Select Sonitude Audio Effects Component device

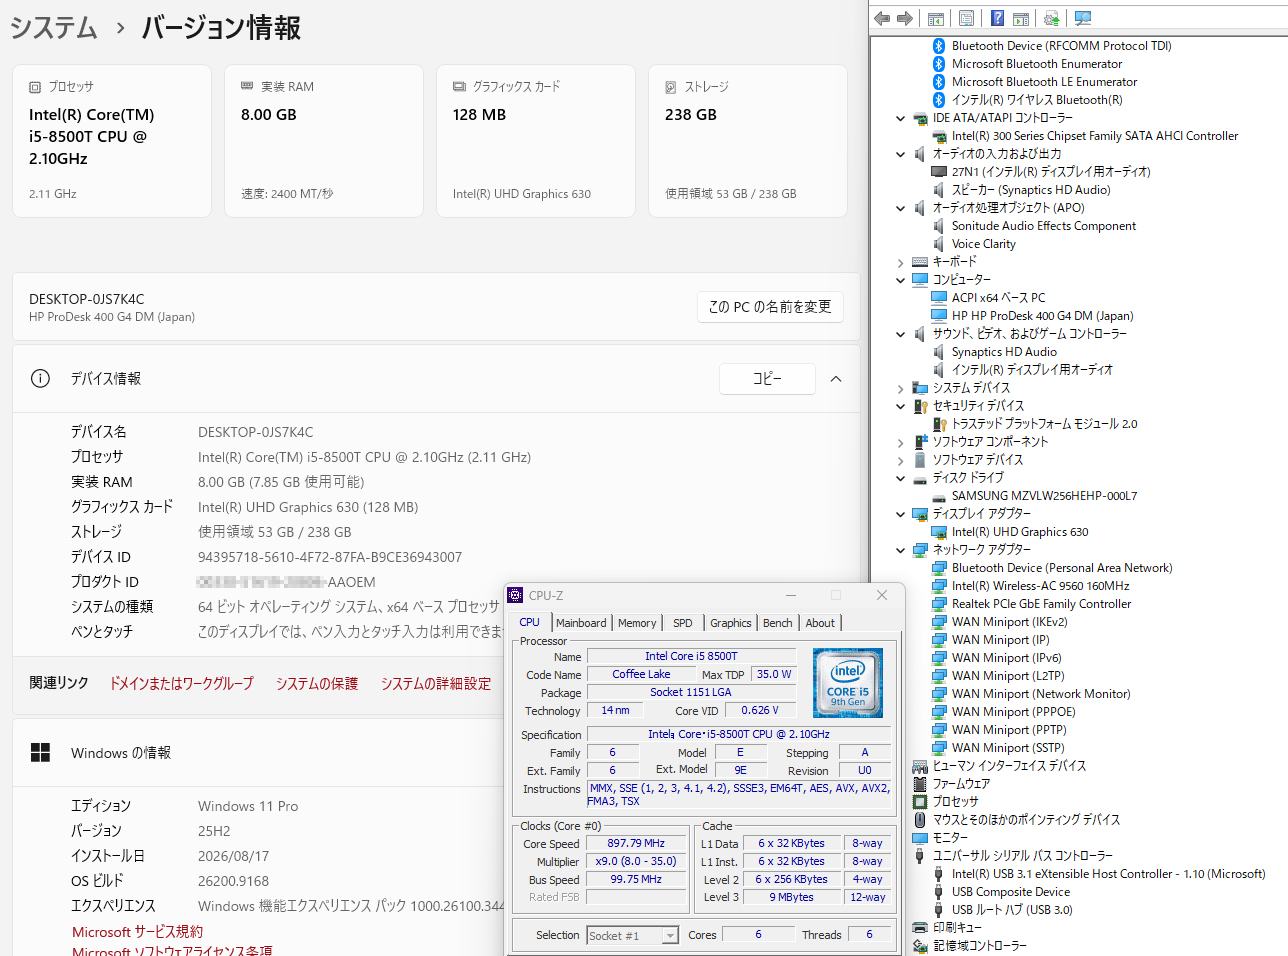pyautogui.click(x=1044, y=226)
